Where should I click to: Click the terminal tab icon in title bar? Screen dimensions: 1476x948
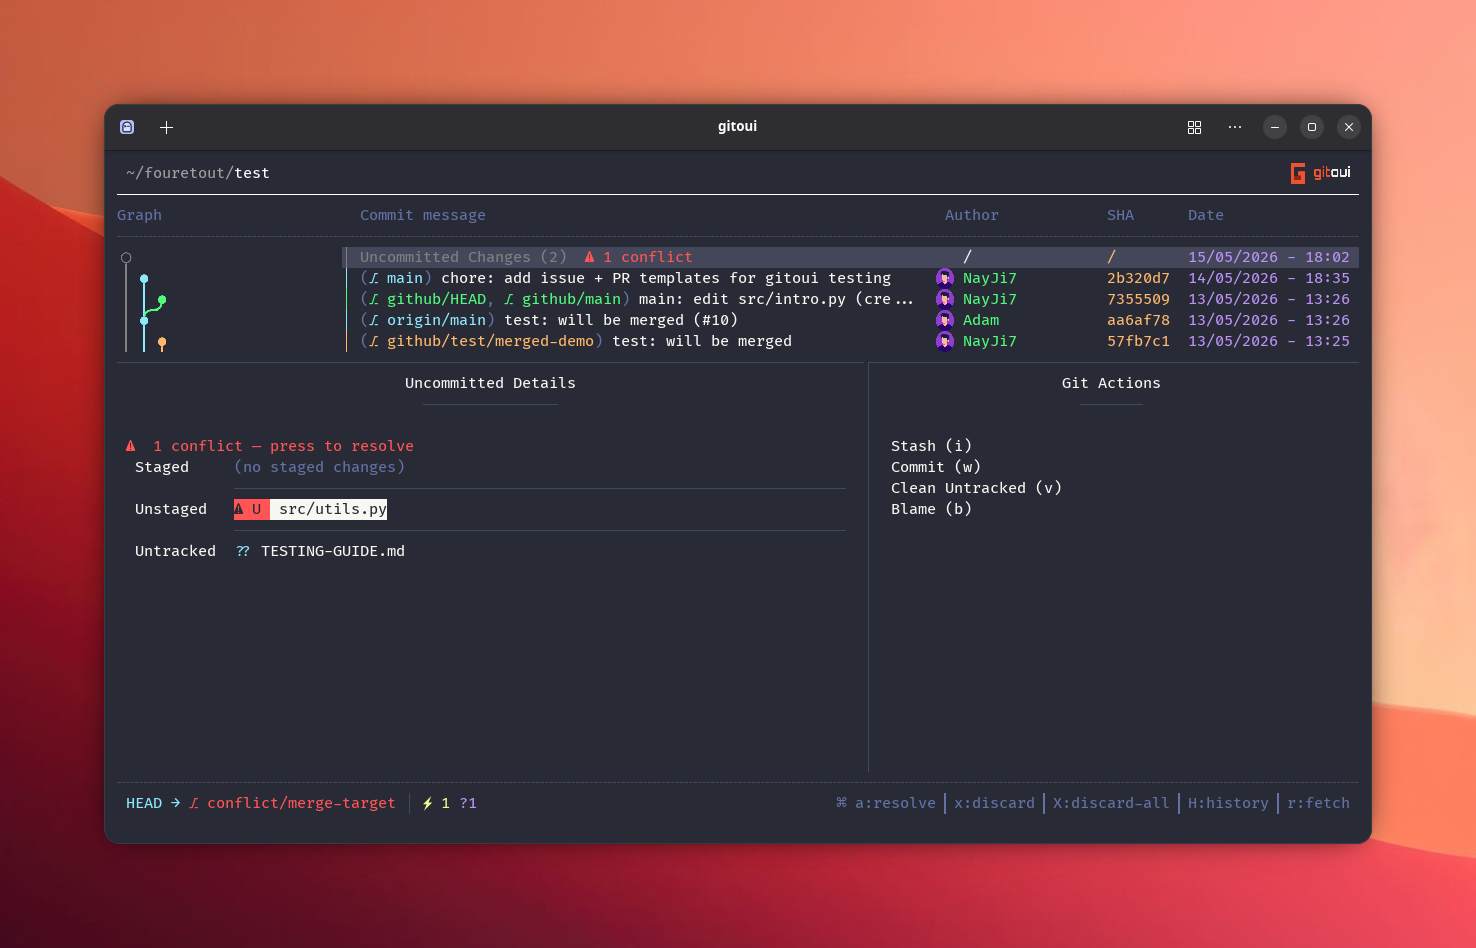click(127, 127)
